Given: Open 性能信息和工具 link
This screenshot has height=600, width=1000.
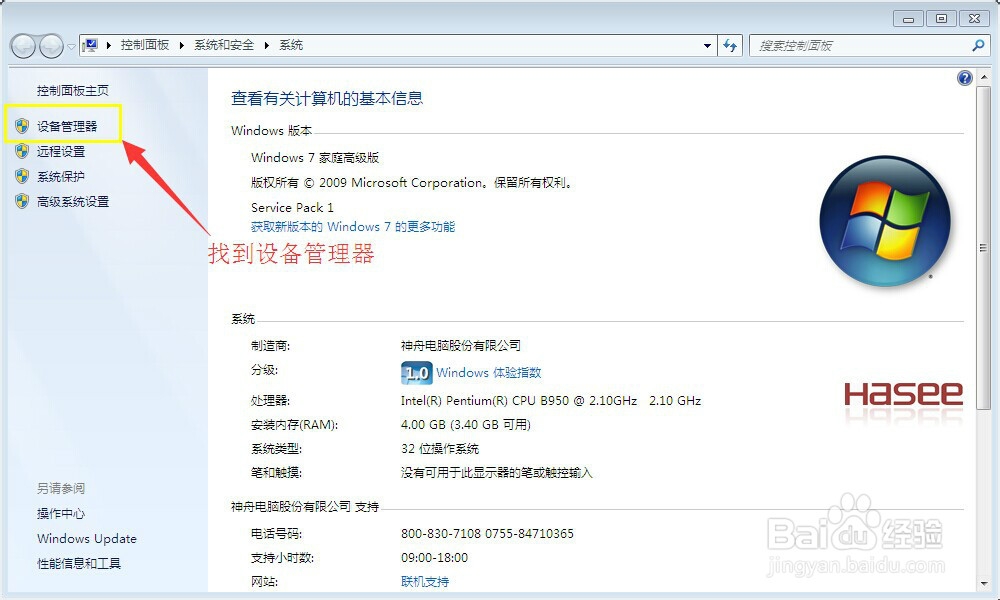Looking at the screenshot, I should tap(79, 564).
